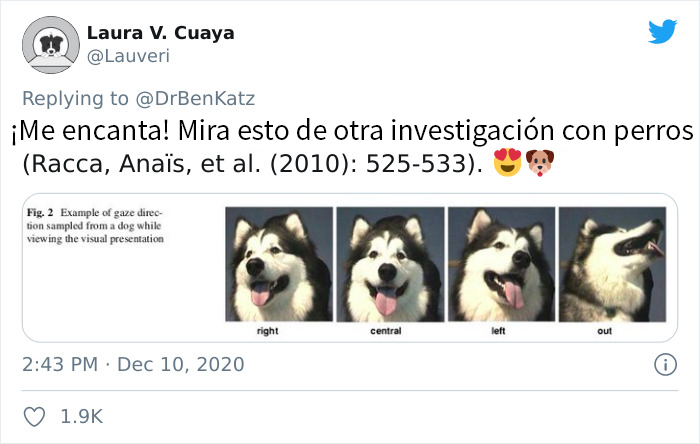
Task: Open the @DrBenKatz mention link
Action: click(x=195, y=98)
